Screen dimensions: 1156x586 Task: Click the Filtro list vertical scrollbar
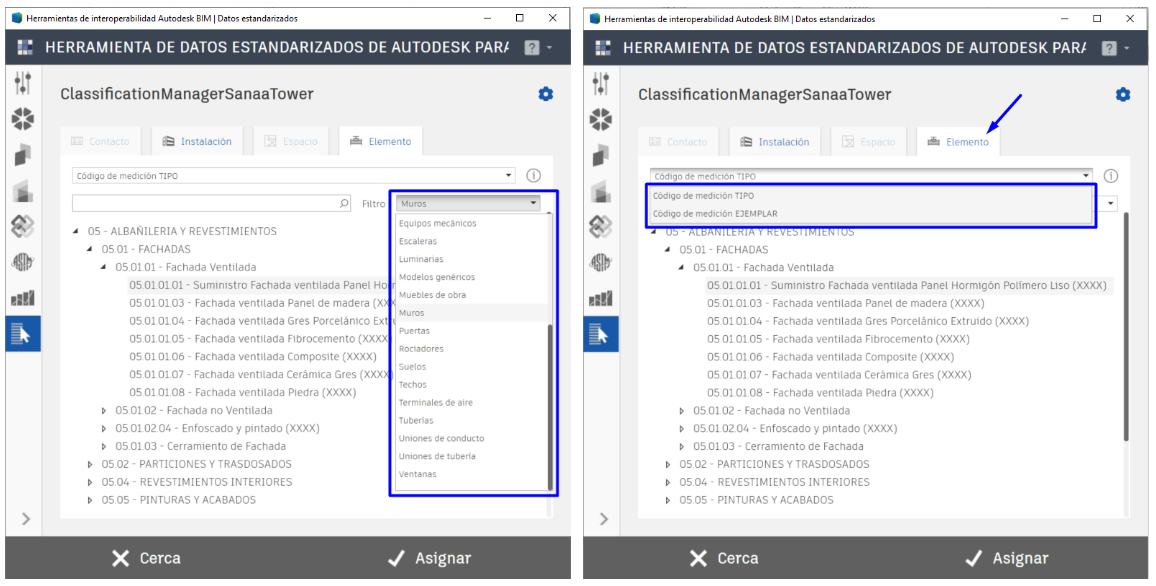[550, 407]
